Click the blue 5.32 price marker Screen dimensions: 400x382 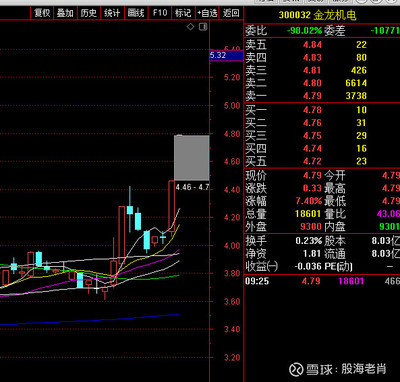tap(226, 55)
